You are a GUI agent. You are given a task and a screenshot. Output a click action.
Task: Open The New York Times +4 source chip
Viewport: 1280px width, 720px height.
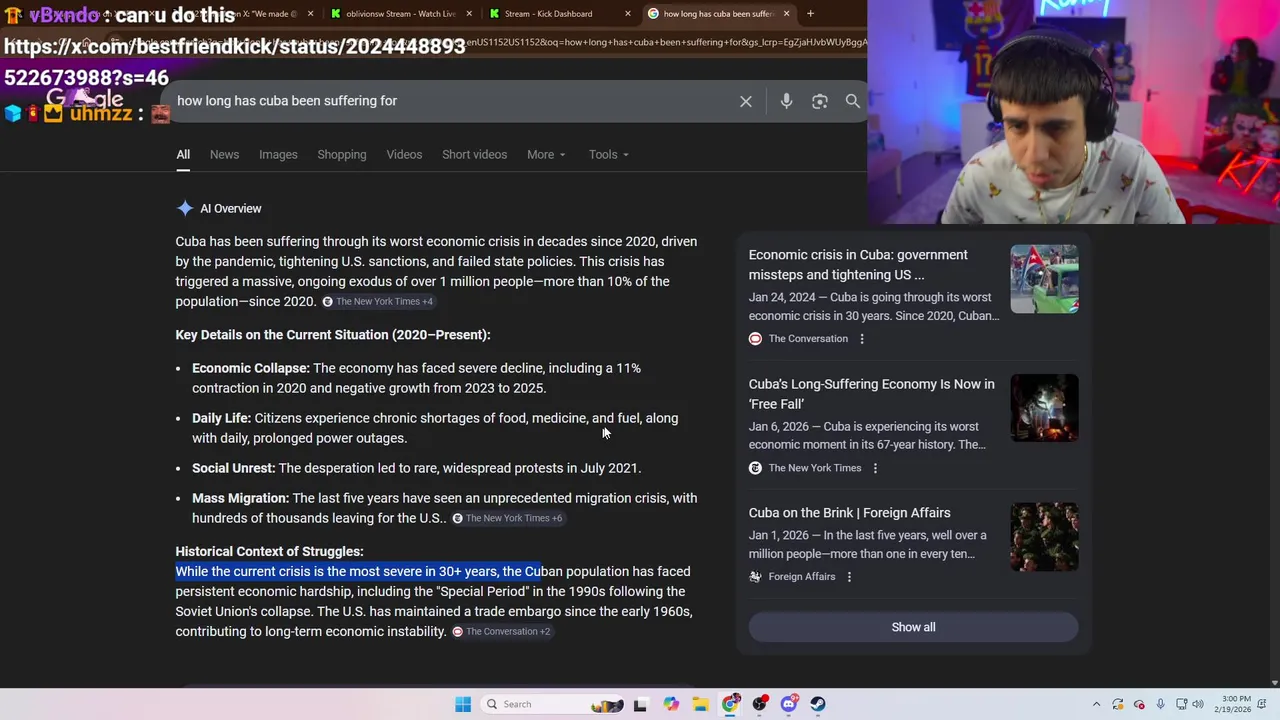(377, 301)
